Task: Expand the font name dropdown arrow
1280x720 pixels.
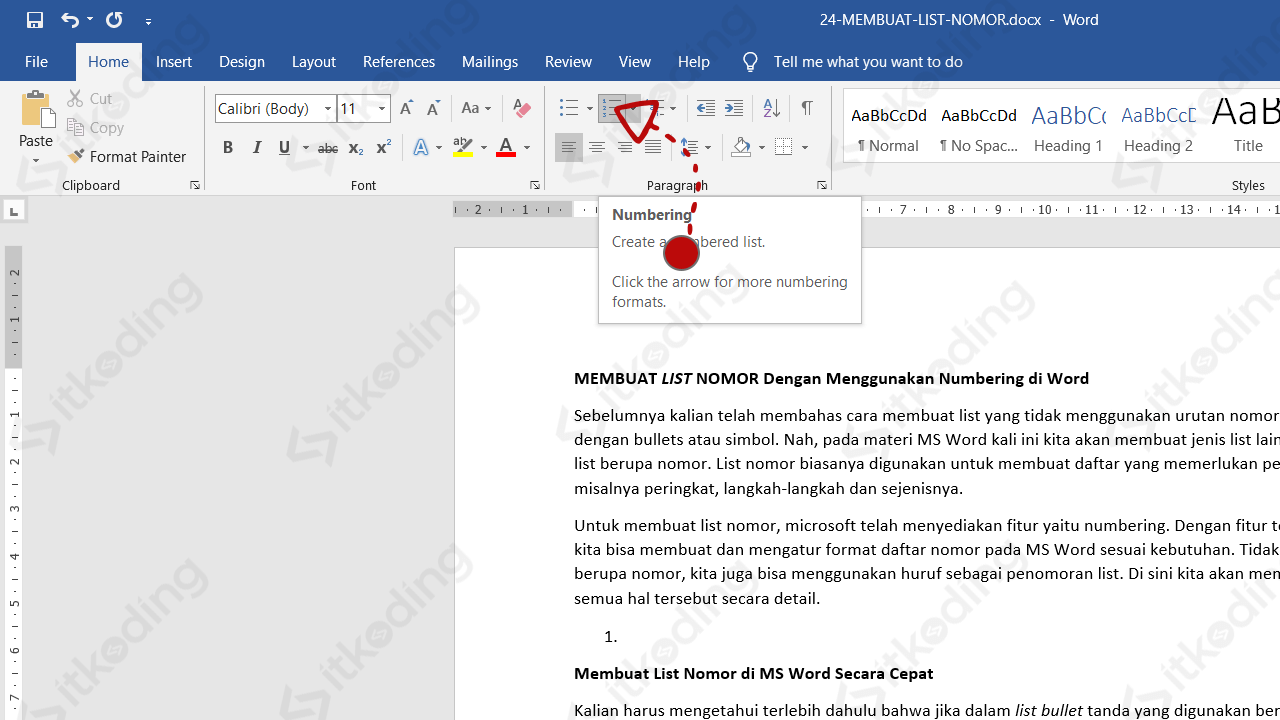Action: click(x=328, y=108)
